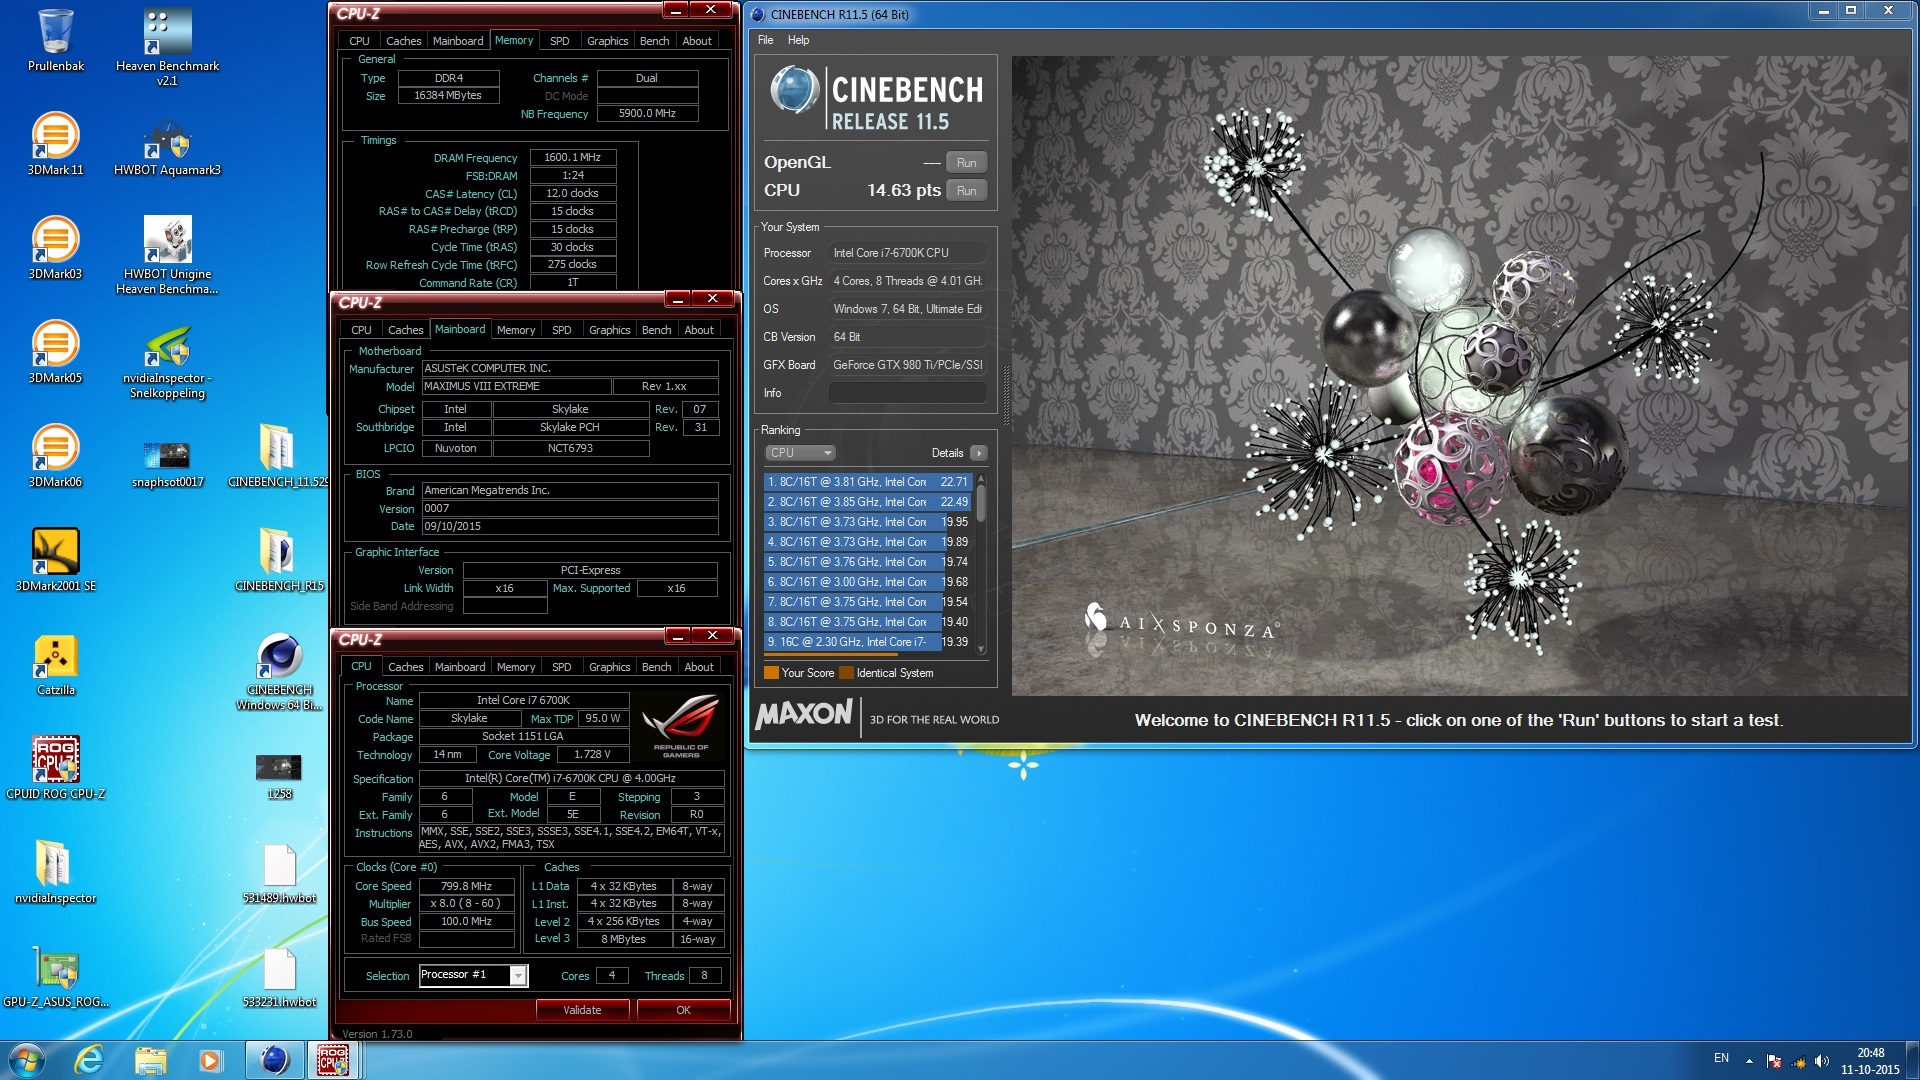Viewport: 1920px width, 1080px height.
Task: Open the CPU ranking type dropdown
Action: [x=800, y=453]
